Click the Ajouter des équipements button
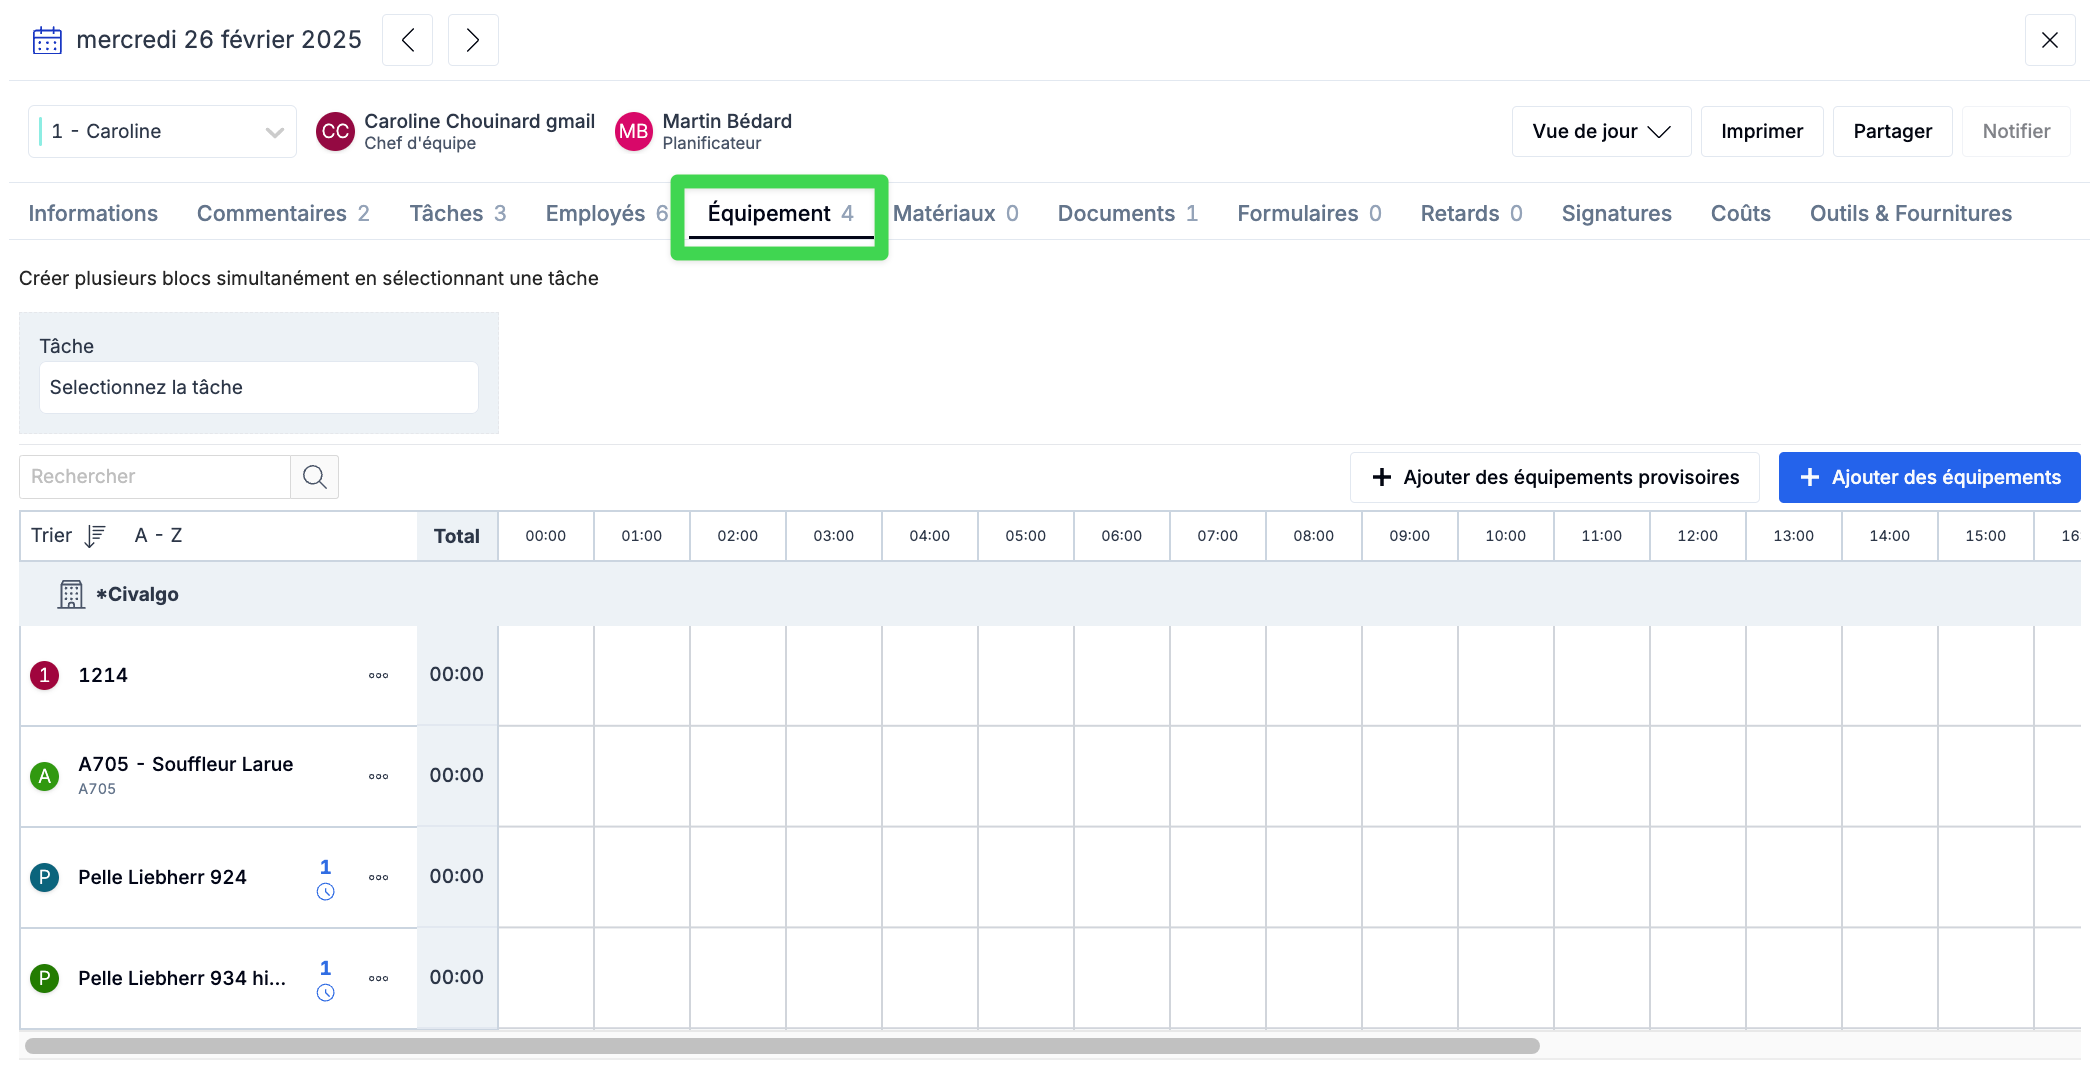This screenshot has width=2092, height=1076. tap(1929, 478)
